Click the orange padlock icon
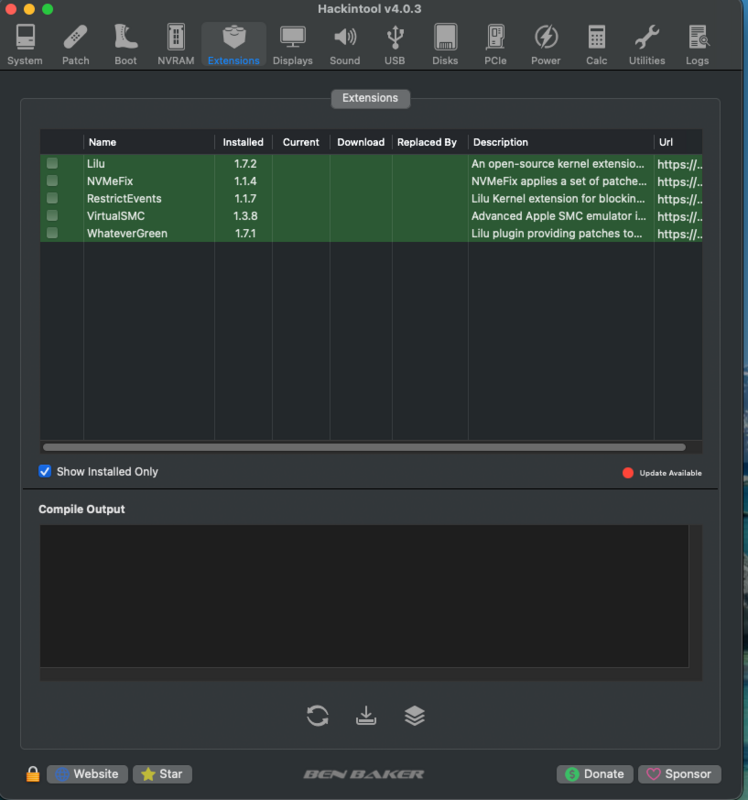 (x=33, y=774)
